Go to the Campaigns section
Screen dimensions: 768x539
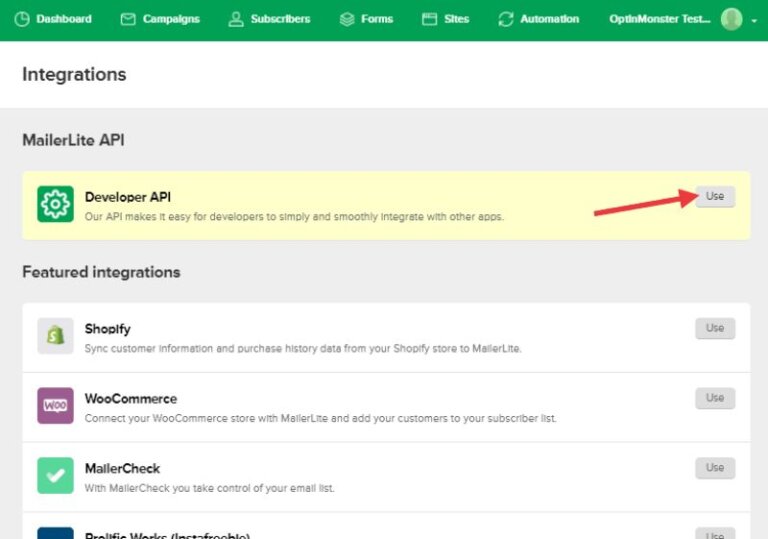[160, 19]
